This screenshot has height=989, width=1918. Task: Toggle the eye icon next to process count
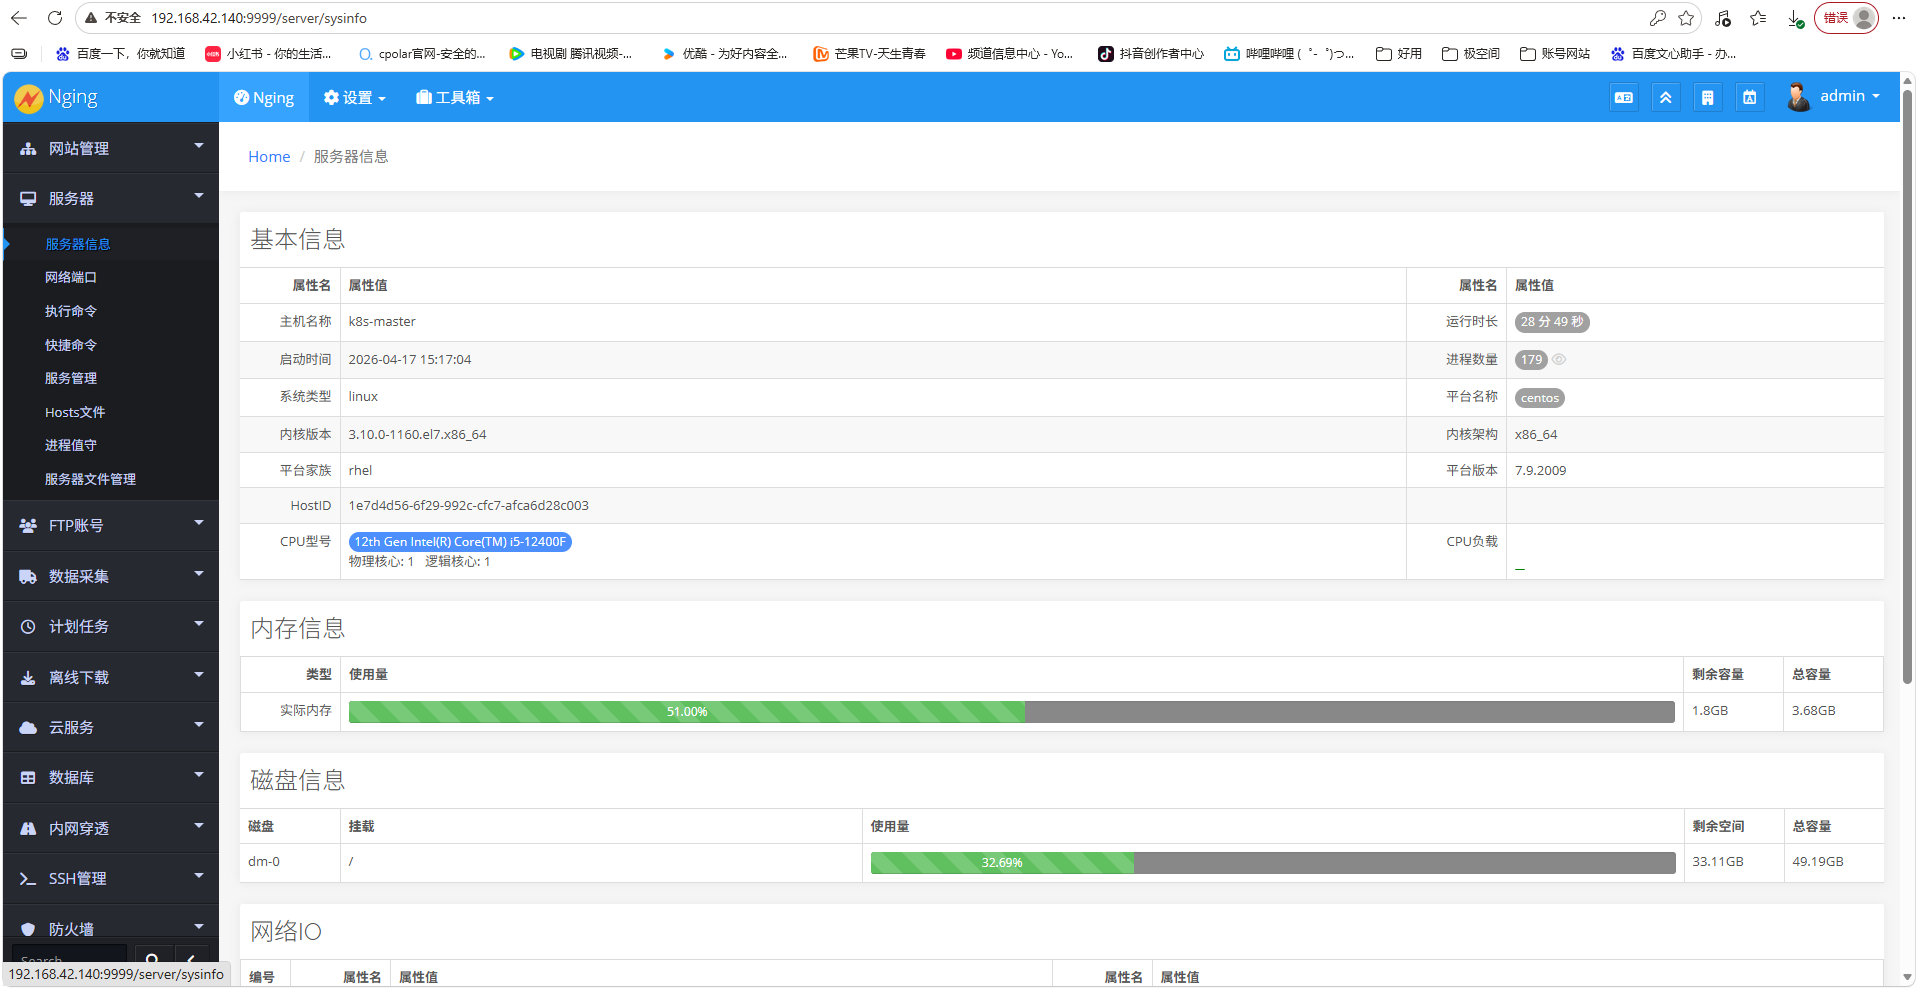pyautogui.click(x=1559, y=360)
